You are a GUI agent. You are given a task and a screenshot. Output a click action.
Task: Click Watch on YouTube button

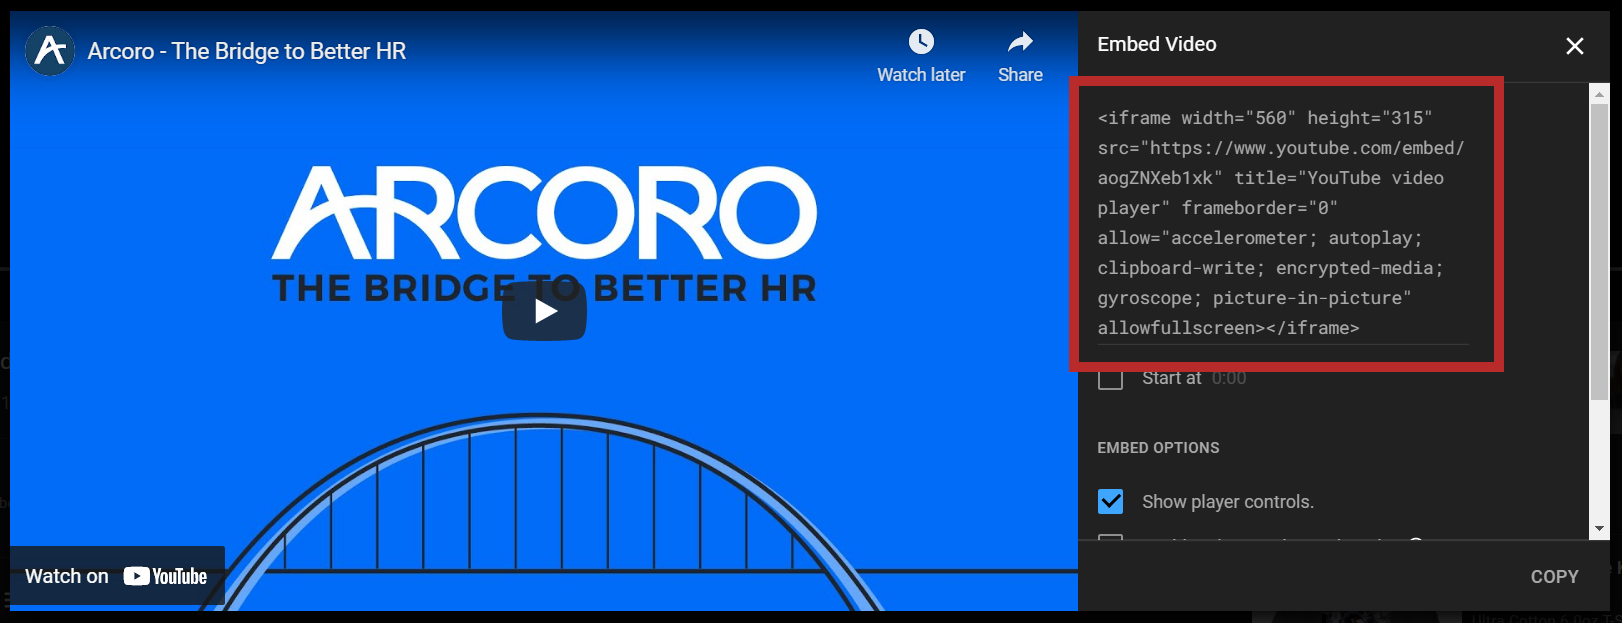117,576
